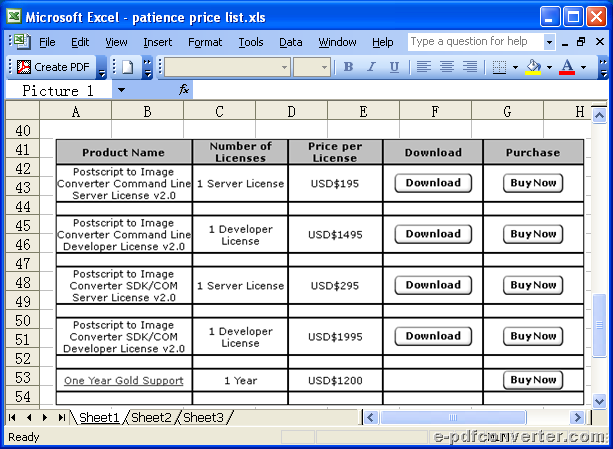Expand the Name Box dropdown arrow
613x449 pixels.
coord(122,90)
